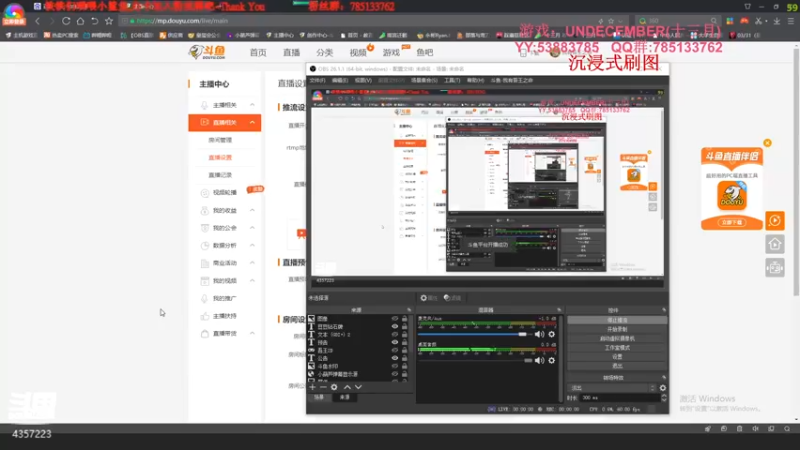This screenshot has width=800, height=450.
Task: Open transition properties gear beside 淡出
Action: pos(662,388)
